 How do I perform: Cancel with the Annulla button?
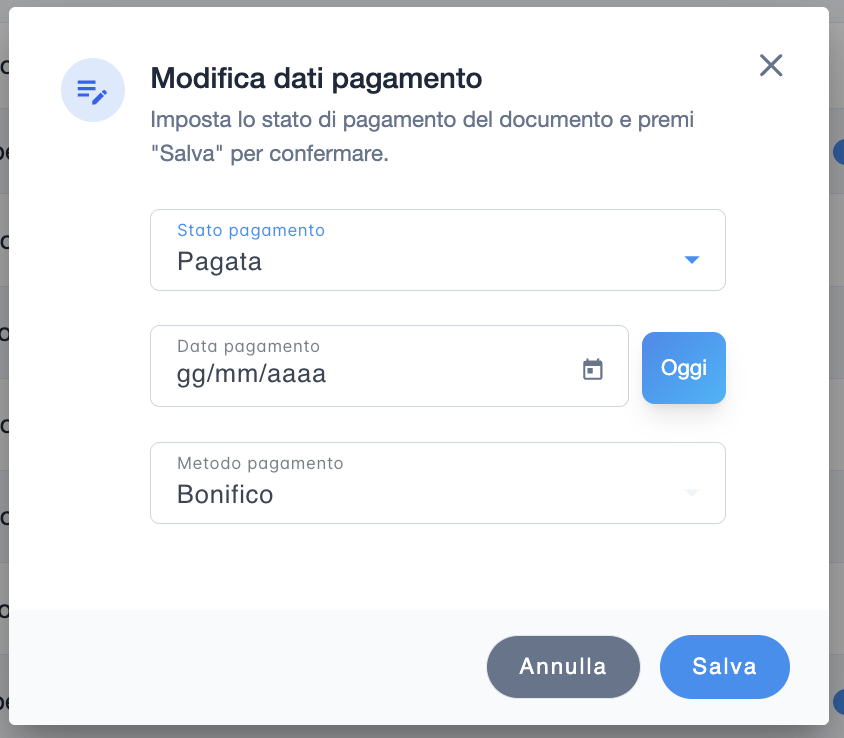point(563,666)
